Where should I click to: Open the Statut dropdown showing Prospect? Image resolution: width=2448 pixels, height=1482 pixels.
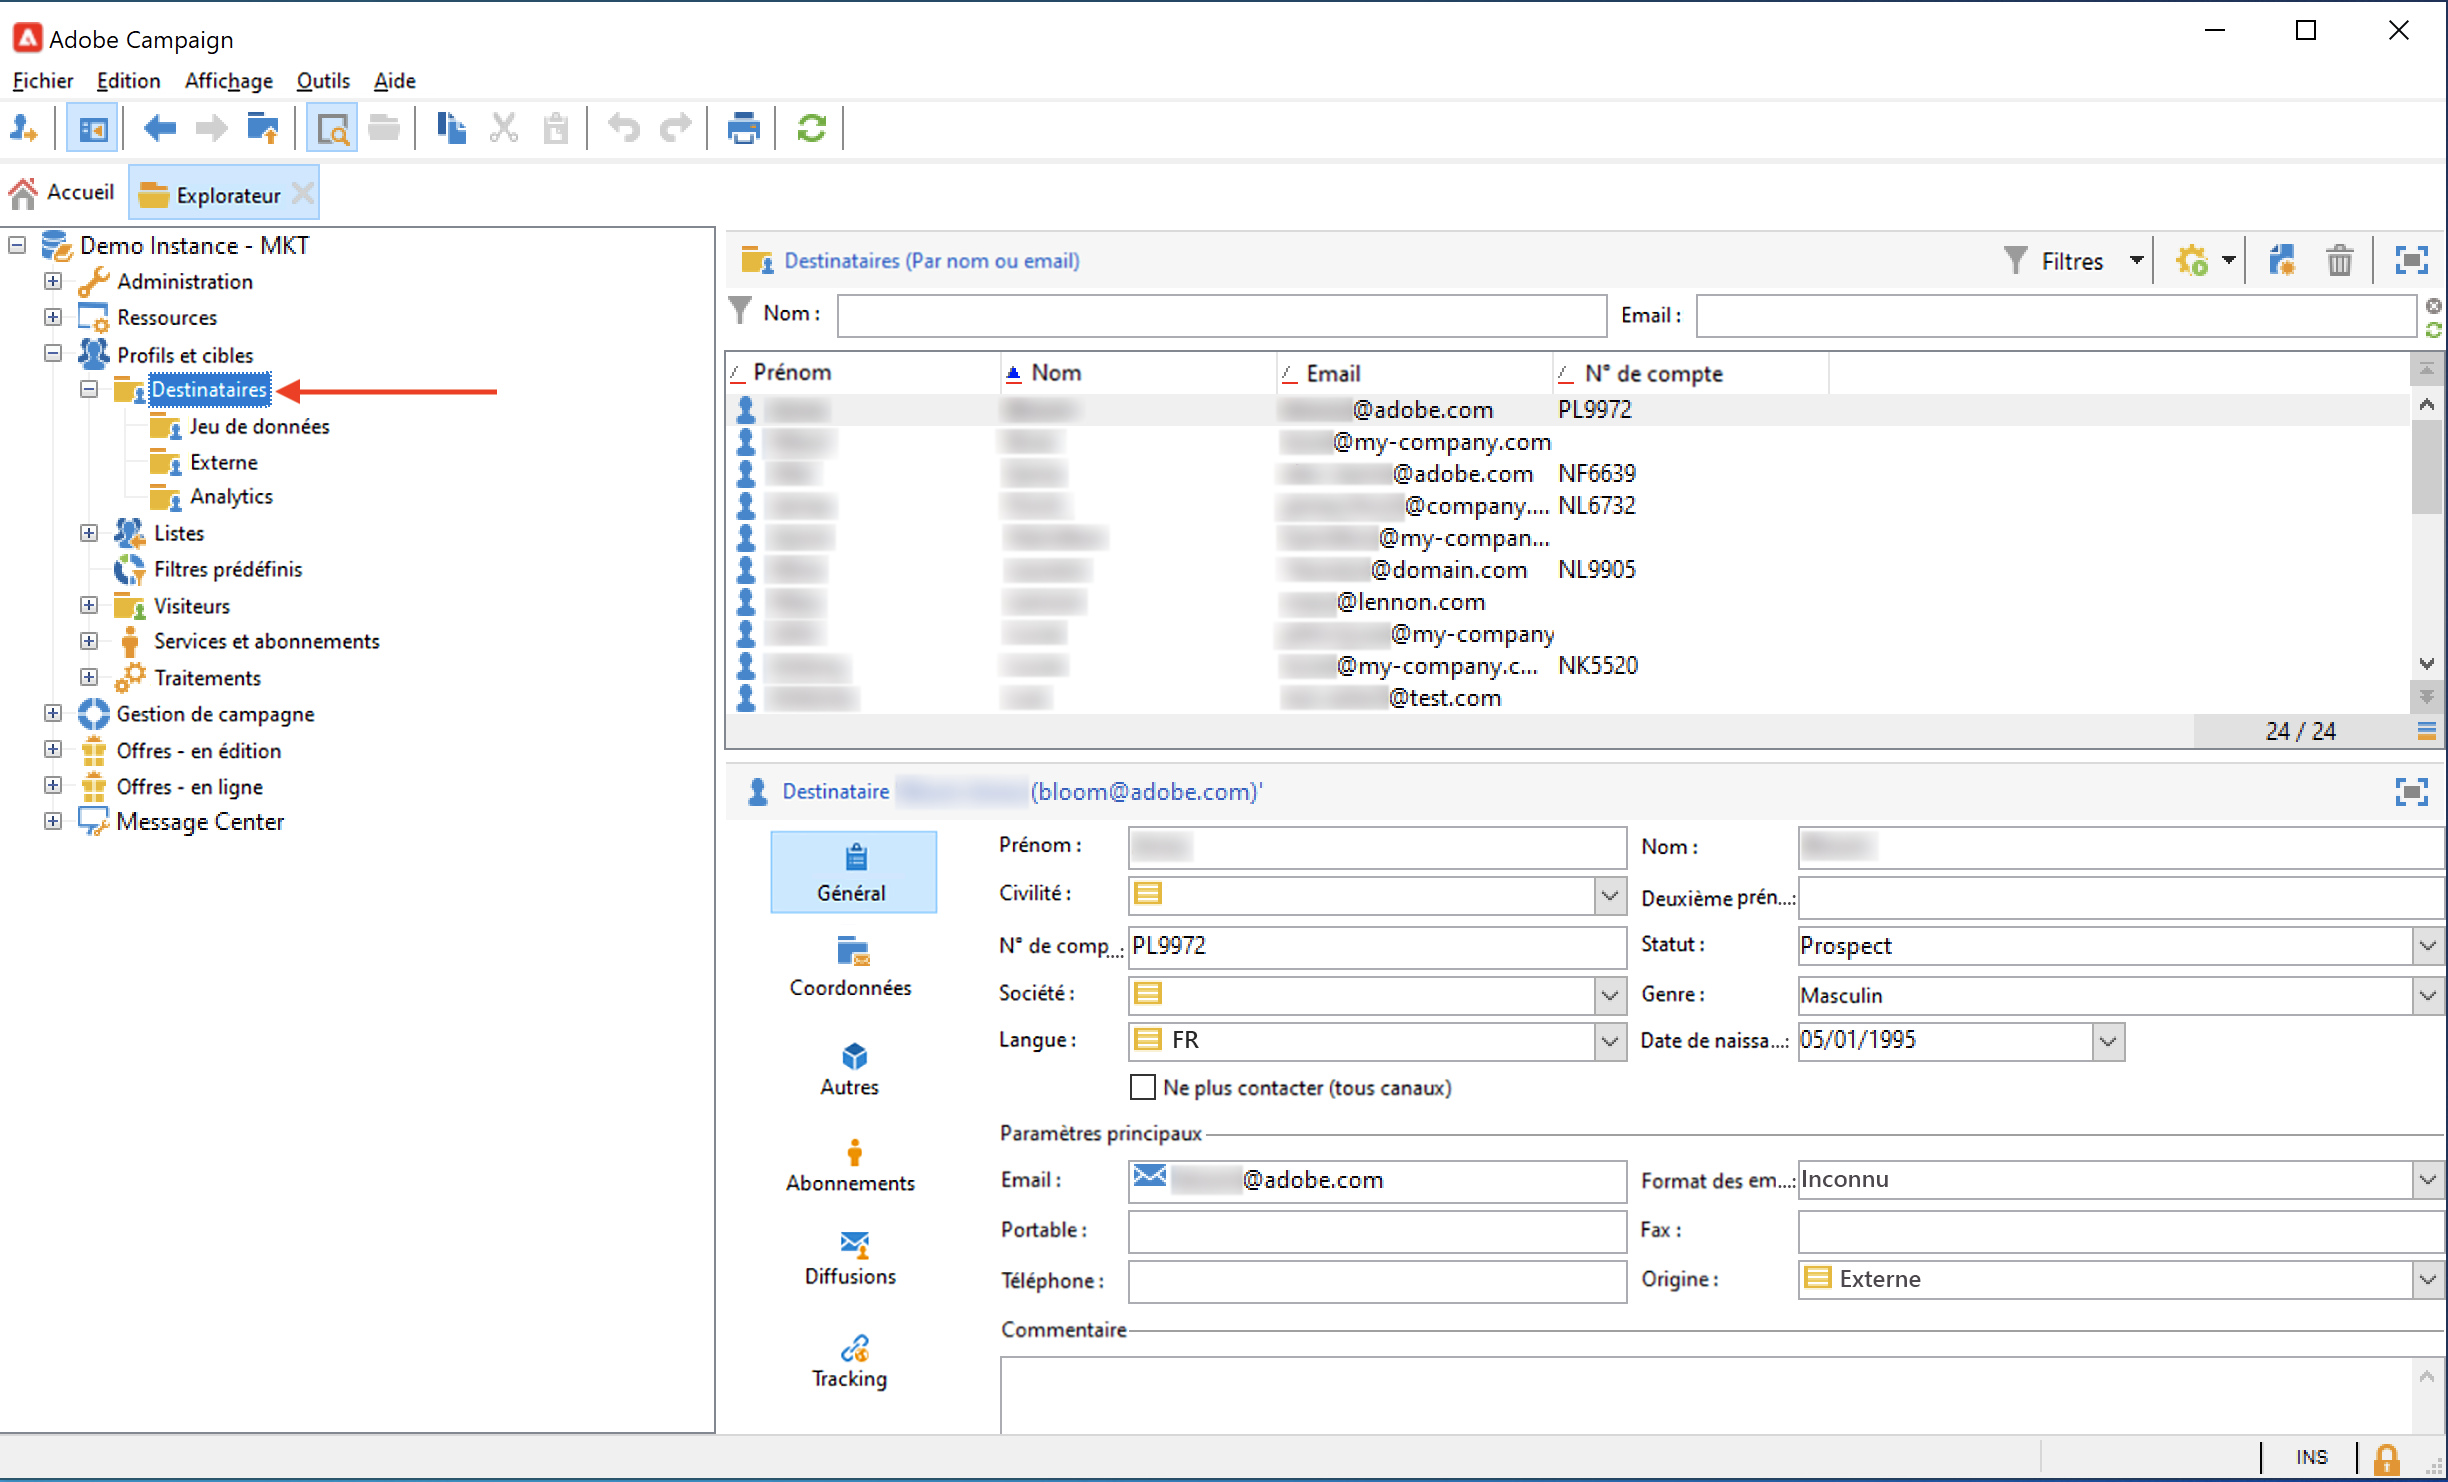pos(2427,945)
